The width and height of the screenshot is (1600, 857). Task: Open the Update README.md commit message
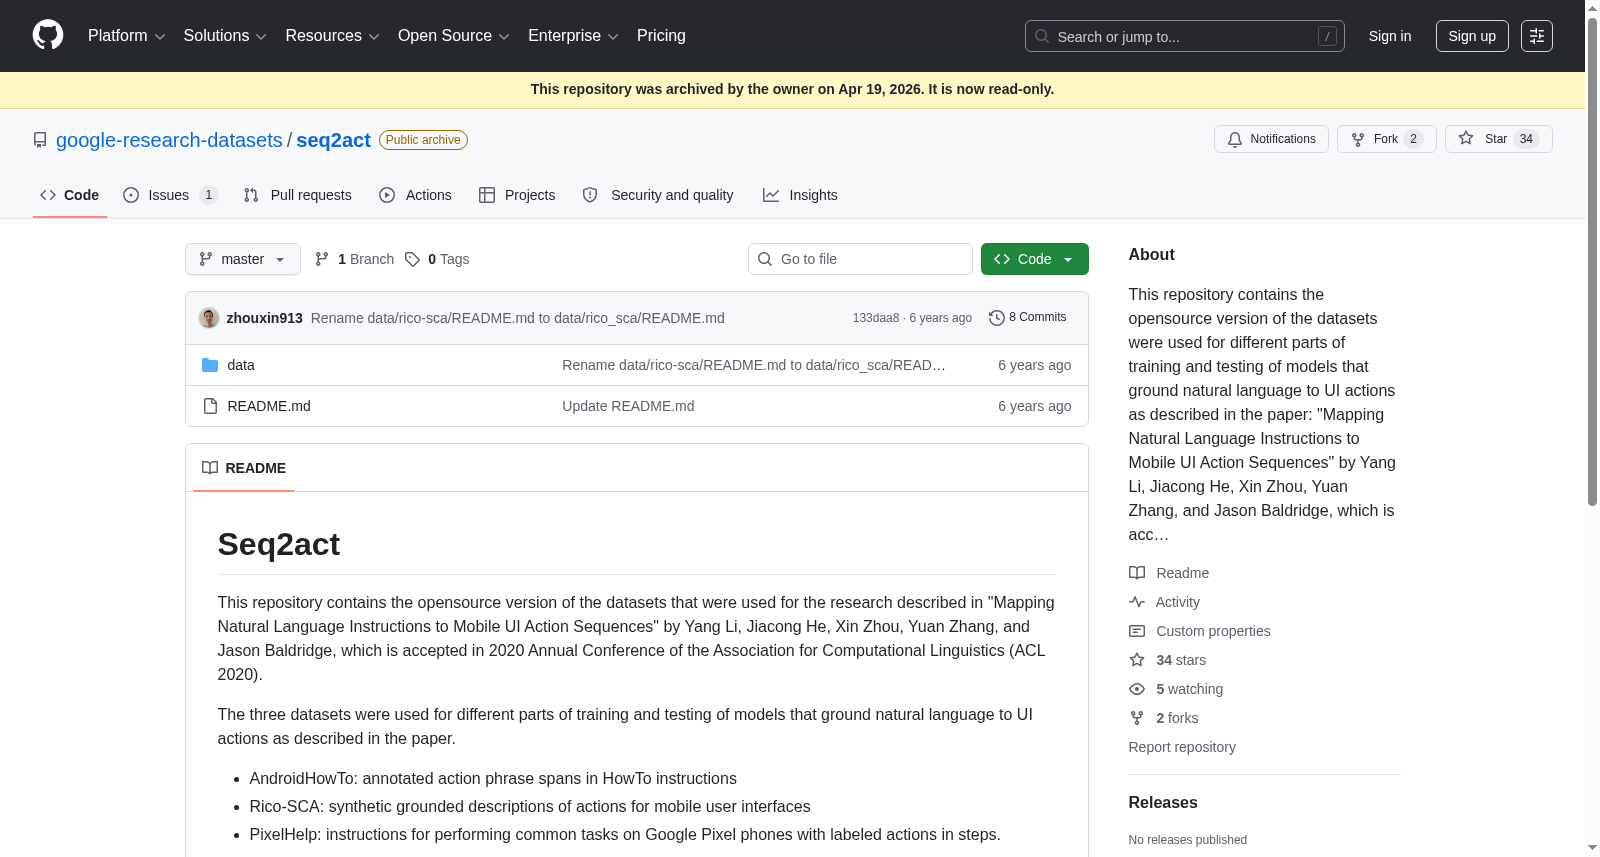628,406
